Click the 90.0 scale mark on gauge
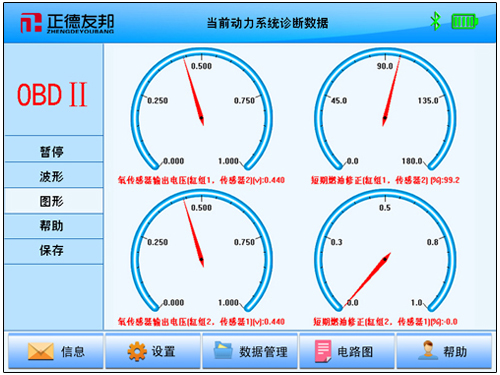The image size is (500, 375). (385, 66)
